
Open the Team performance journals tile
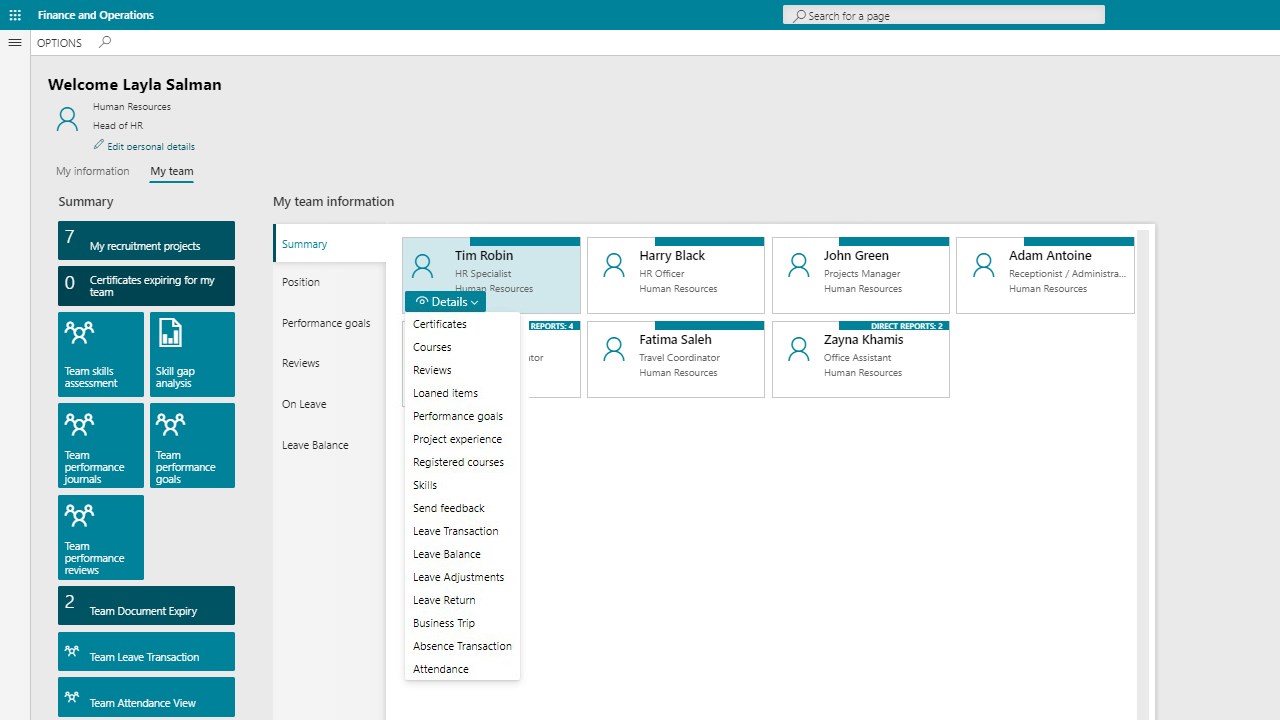pyautogui.click(x=101, y=445)
